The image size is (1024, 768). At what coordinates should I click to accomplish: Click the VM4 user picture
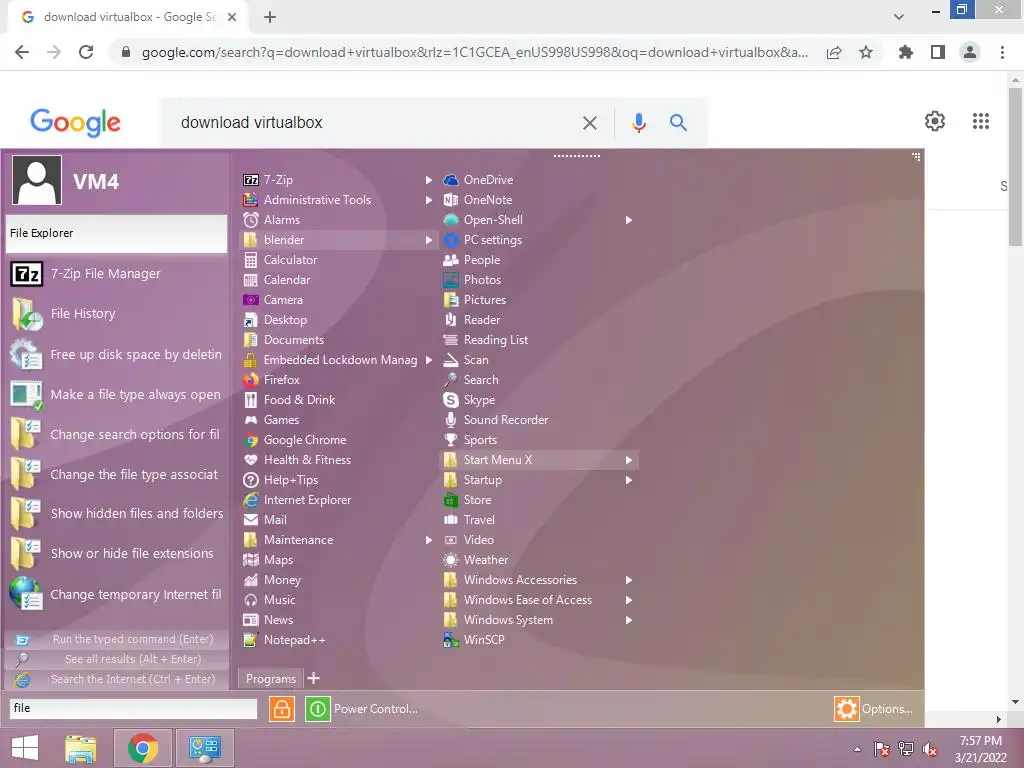pos(37,180)
